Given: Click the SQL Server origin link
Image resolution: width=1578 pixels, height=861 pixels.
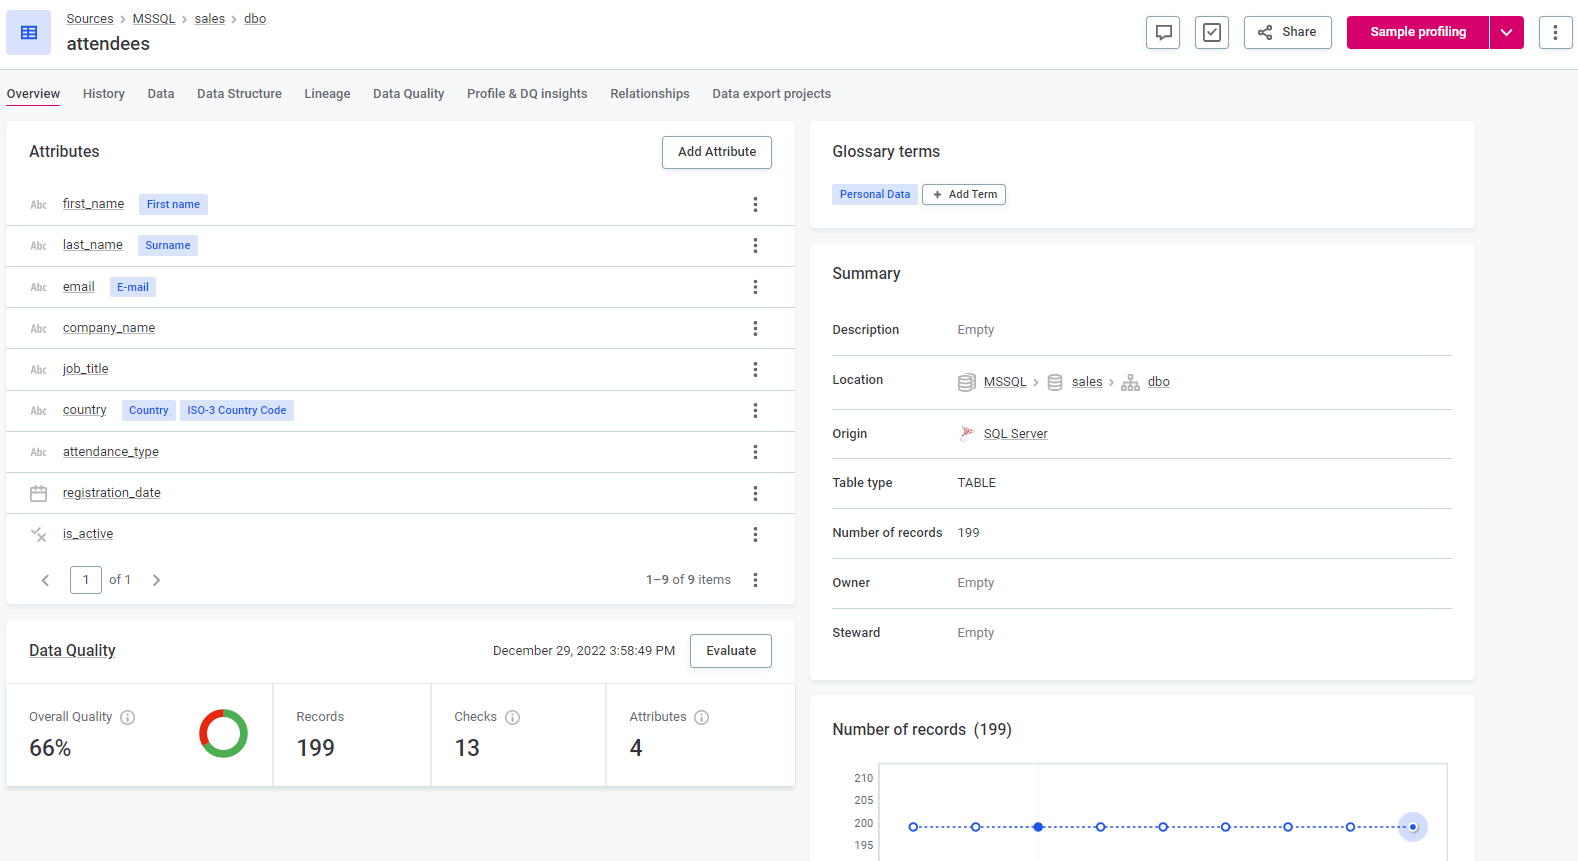Looking at the screenshot, I should (1015, 434).
